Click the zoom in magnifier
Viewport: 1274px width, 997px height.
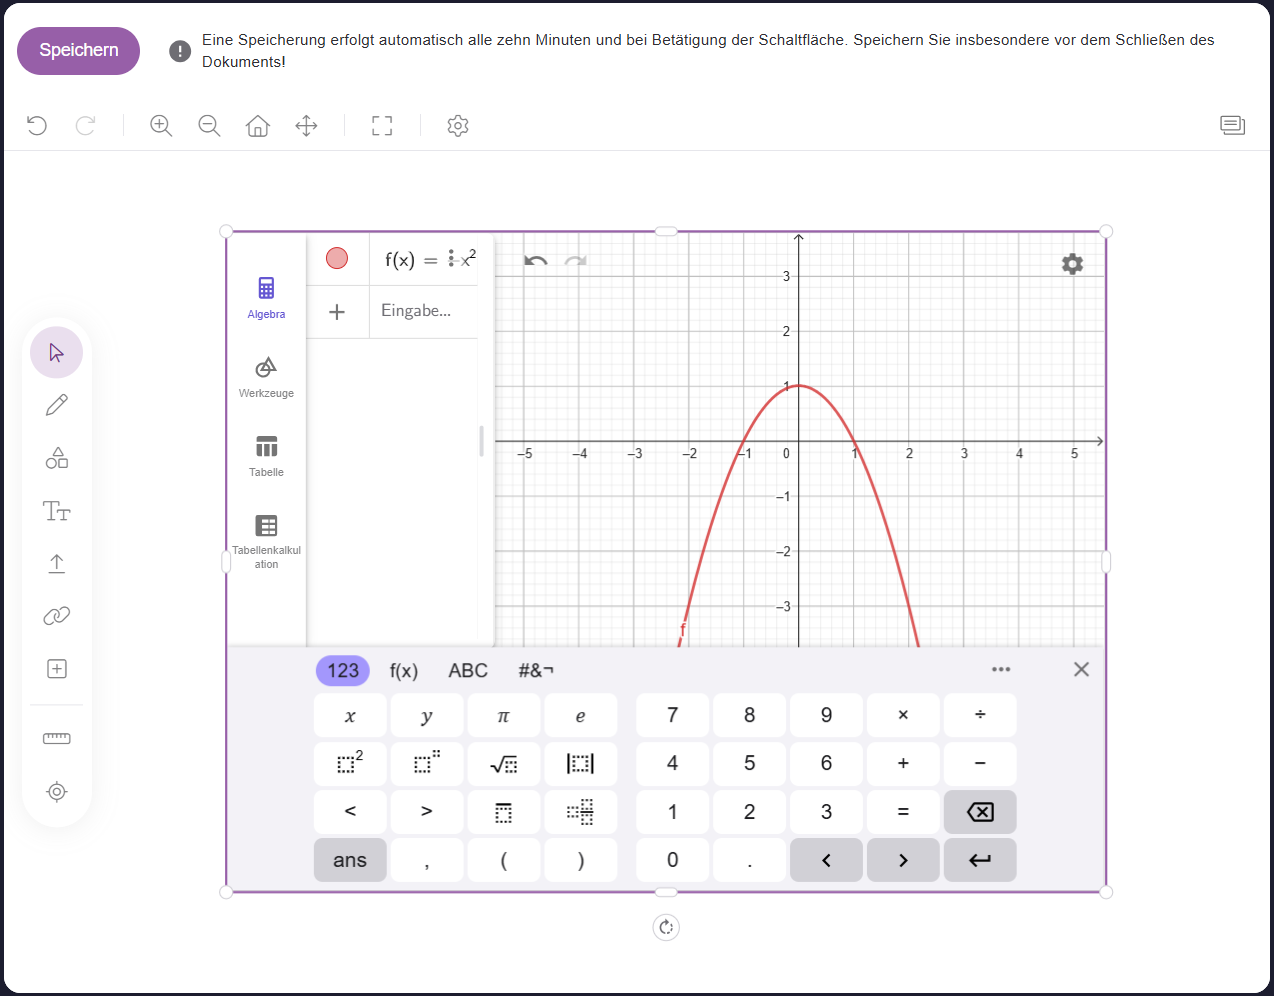(x=161, y=126)
